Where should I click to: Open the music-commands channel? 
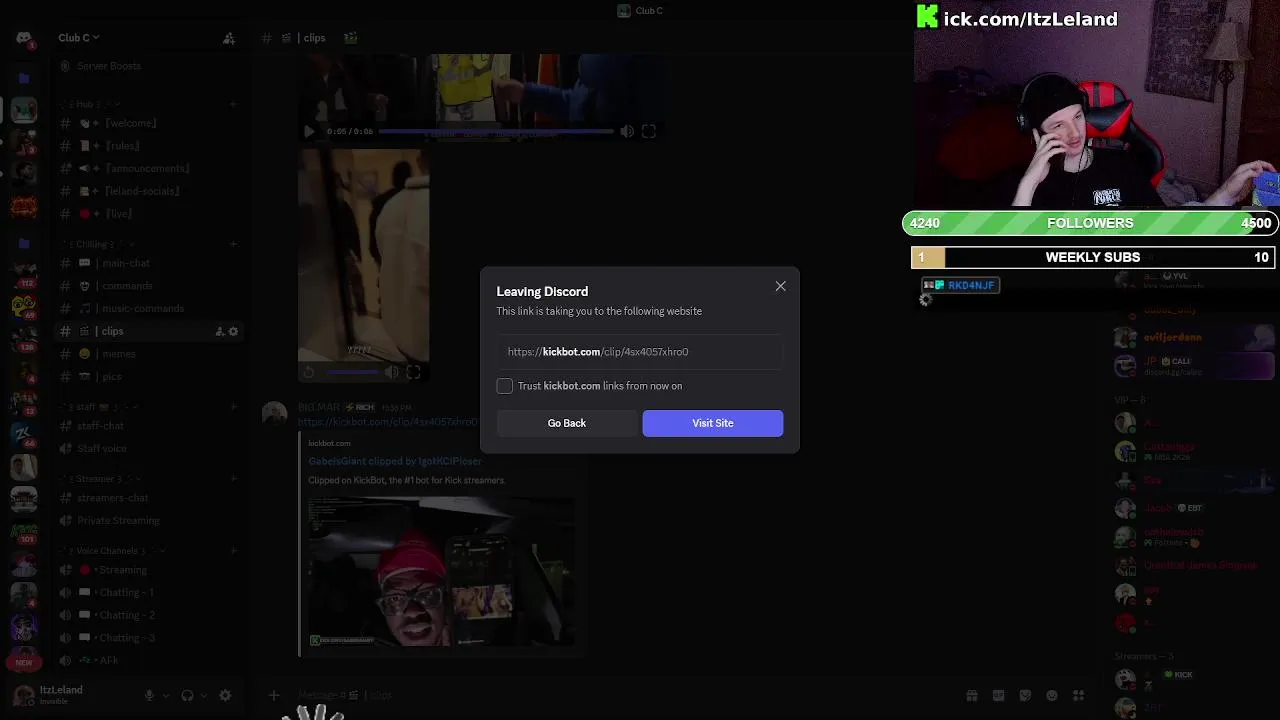point(143,308)
